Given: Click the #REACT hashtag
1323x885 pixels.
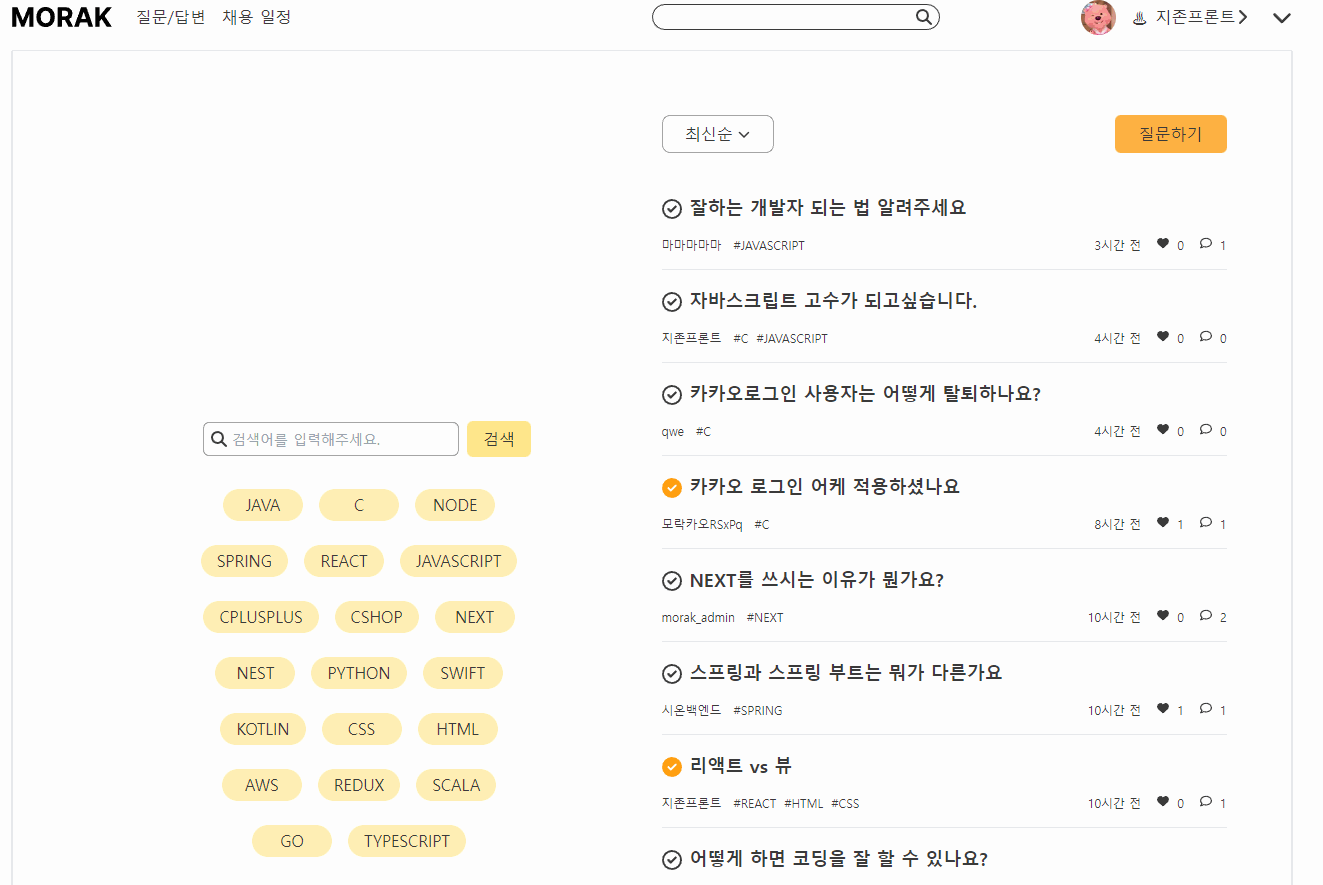Looking at the screenshot, I should click(755, 803).
